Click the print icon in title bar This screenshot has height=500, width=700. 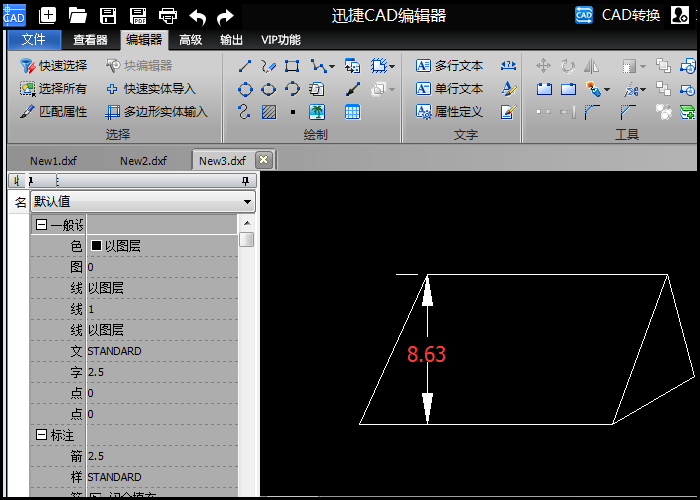click(x=168, y=16)
